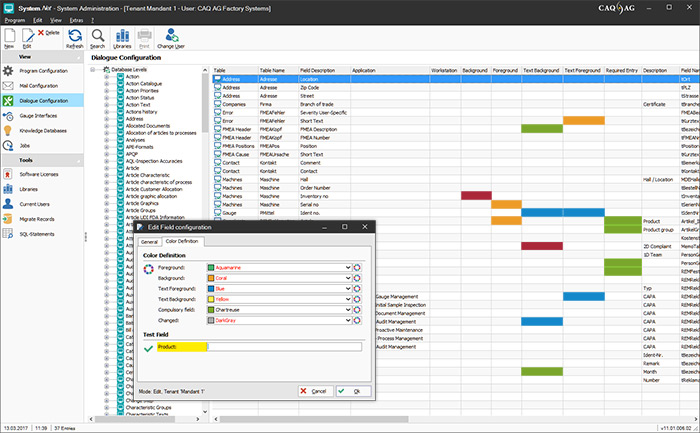Open color picker for Changed color
Image resolution: width=700 pixels, height=433 pixels.
point(357,322)
